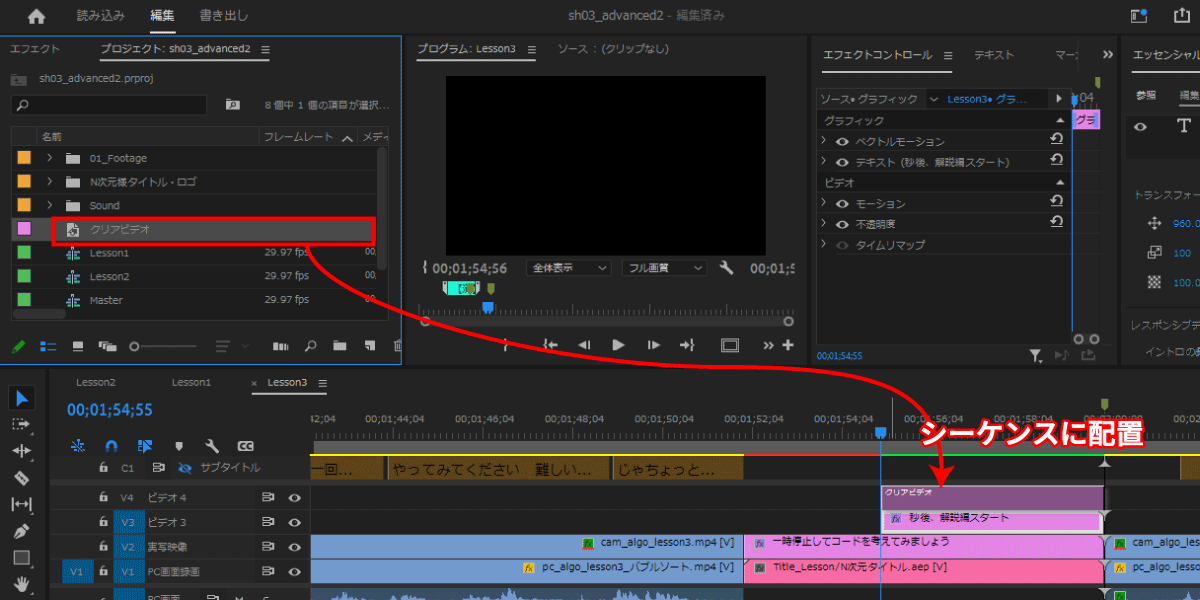The width and height of the screenshot is (1200, 600).
Task: Reset the ベクトルモーション effect
Action: pyautogui.click(x=1057, y=141)
